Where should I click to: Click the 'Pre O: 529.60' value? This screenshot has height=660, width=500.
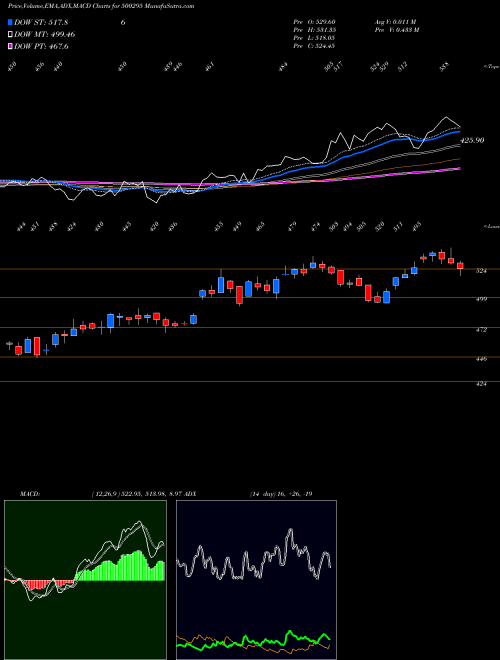pos(314,22)
